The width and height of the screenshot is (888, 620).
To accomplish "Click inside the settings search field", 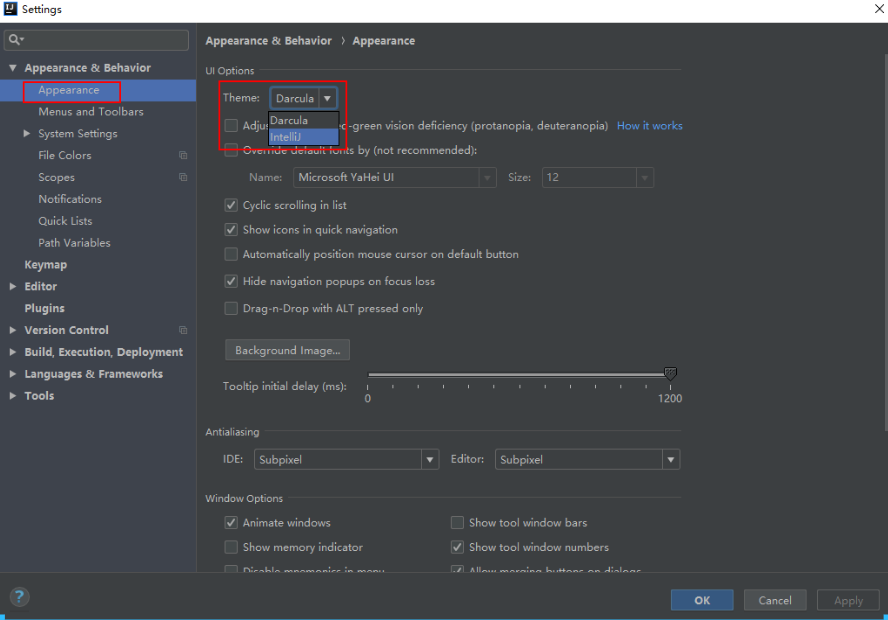I will 96,40.
